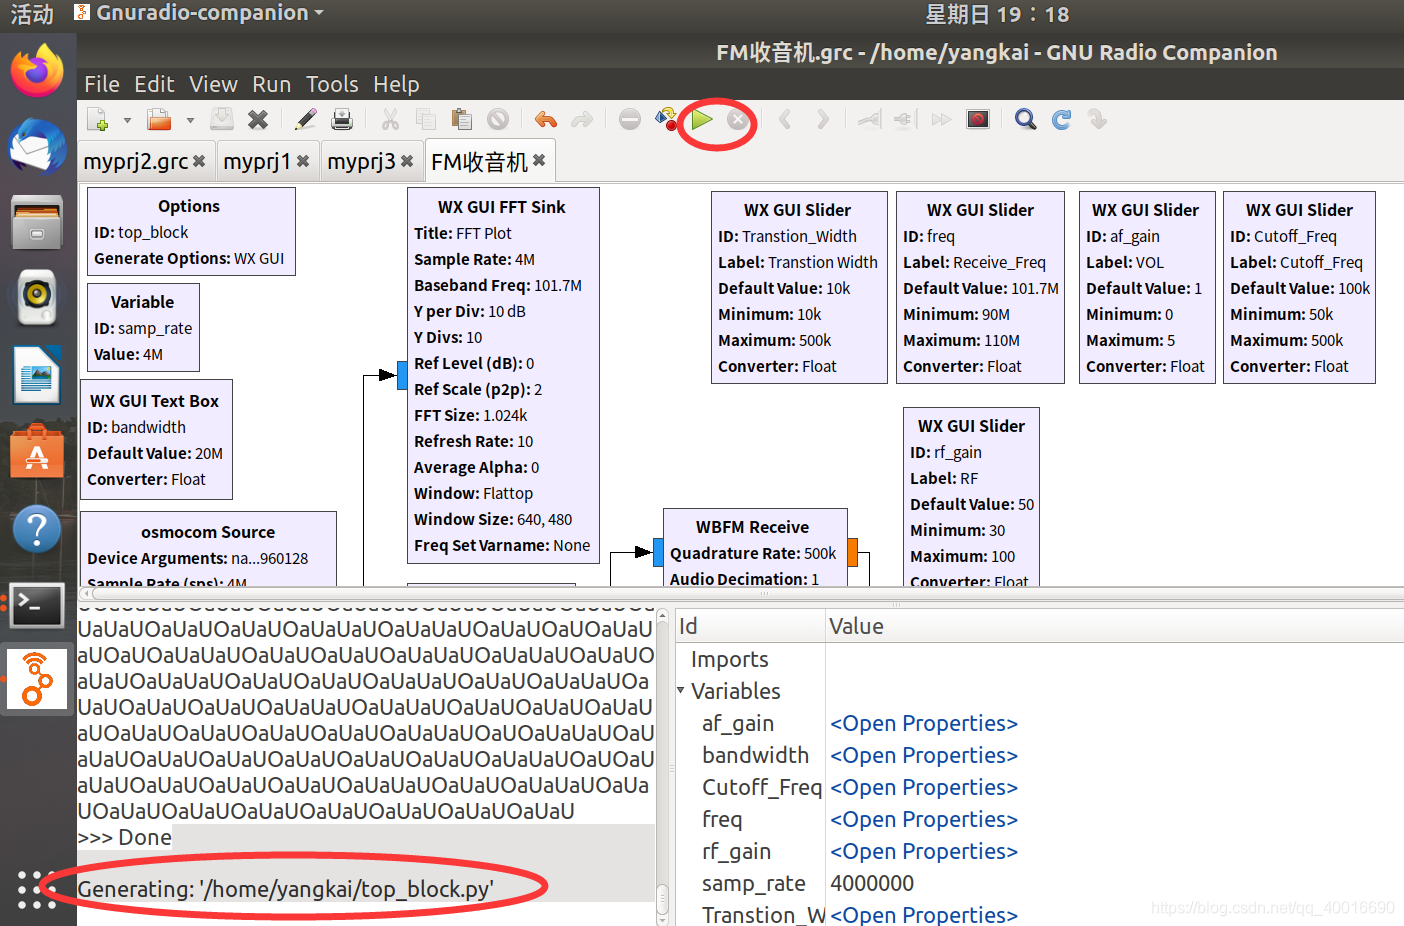Open the File menu

pyautogui.click(x=102, y=84)
